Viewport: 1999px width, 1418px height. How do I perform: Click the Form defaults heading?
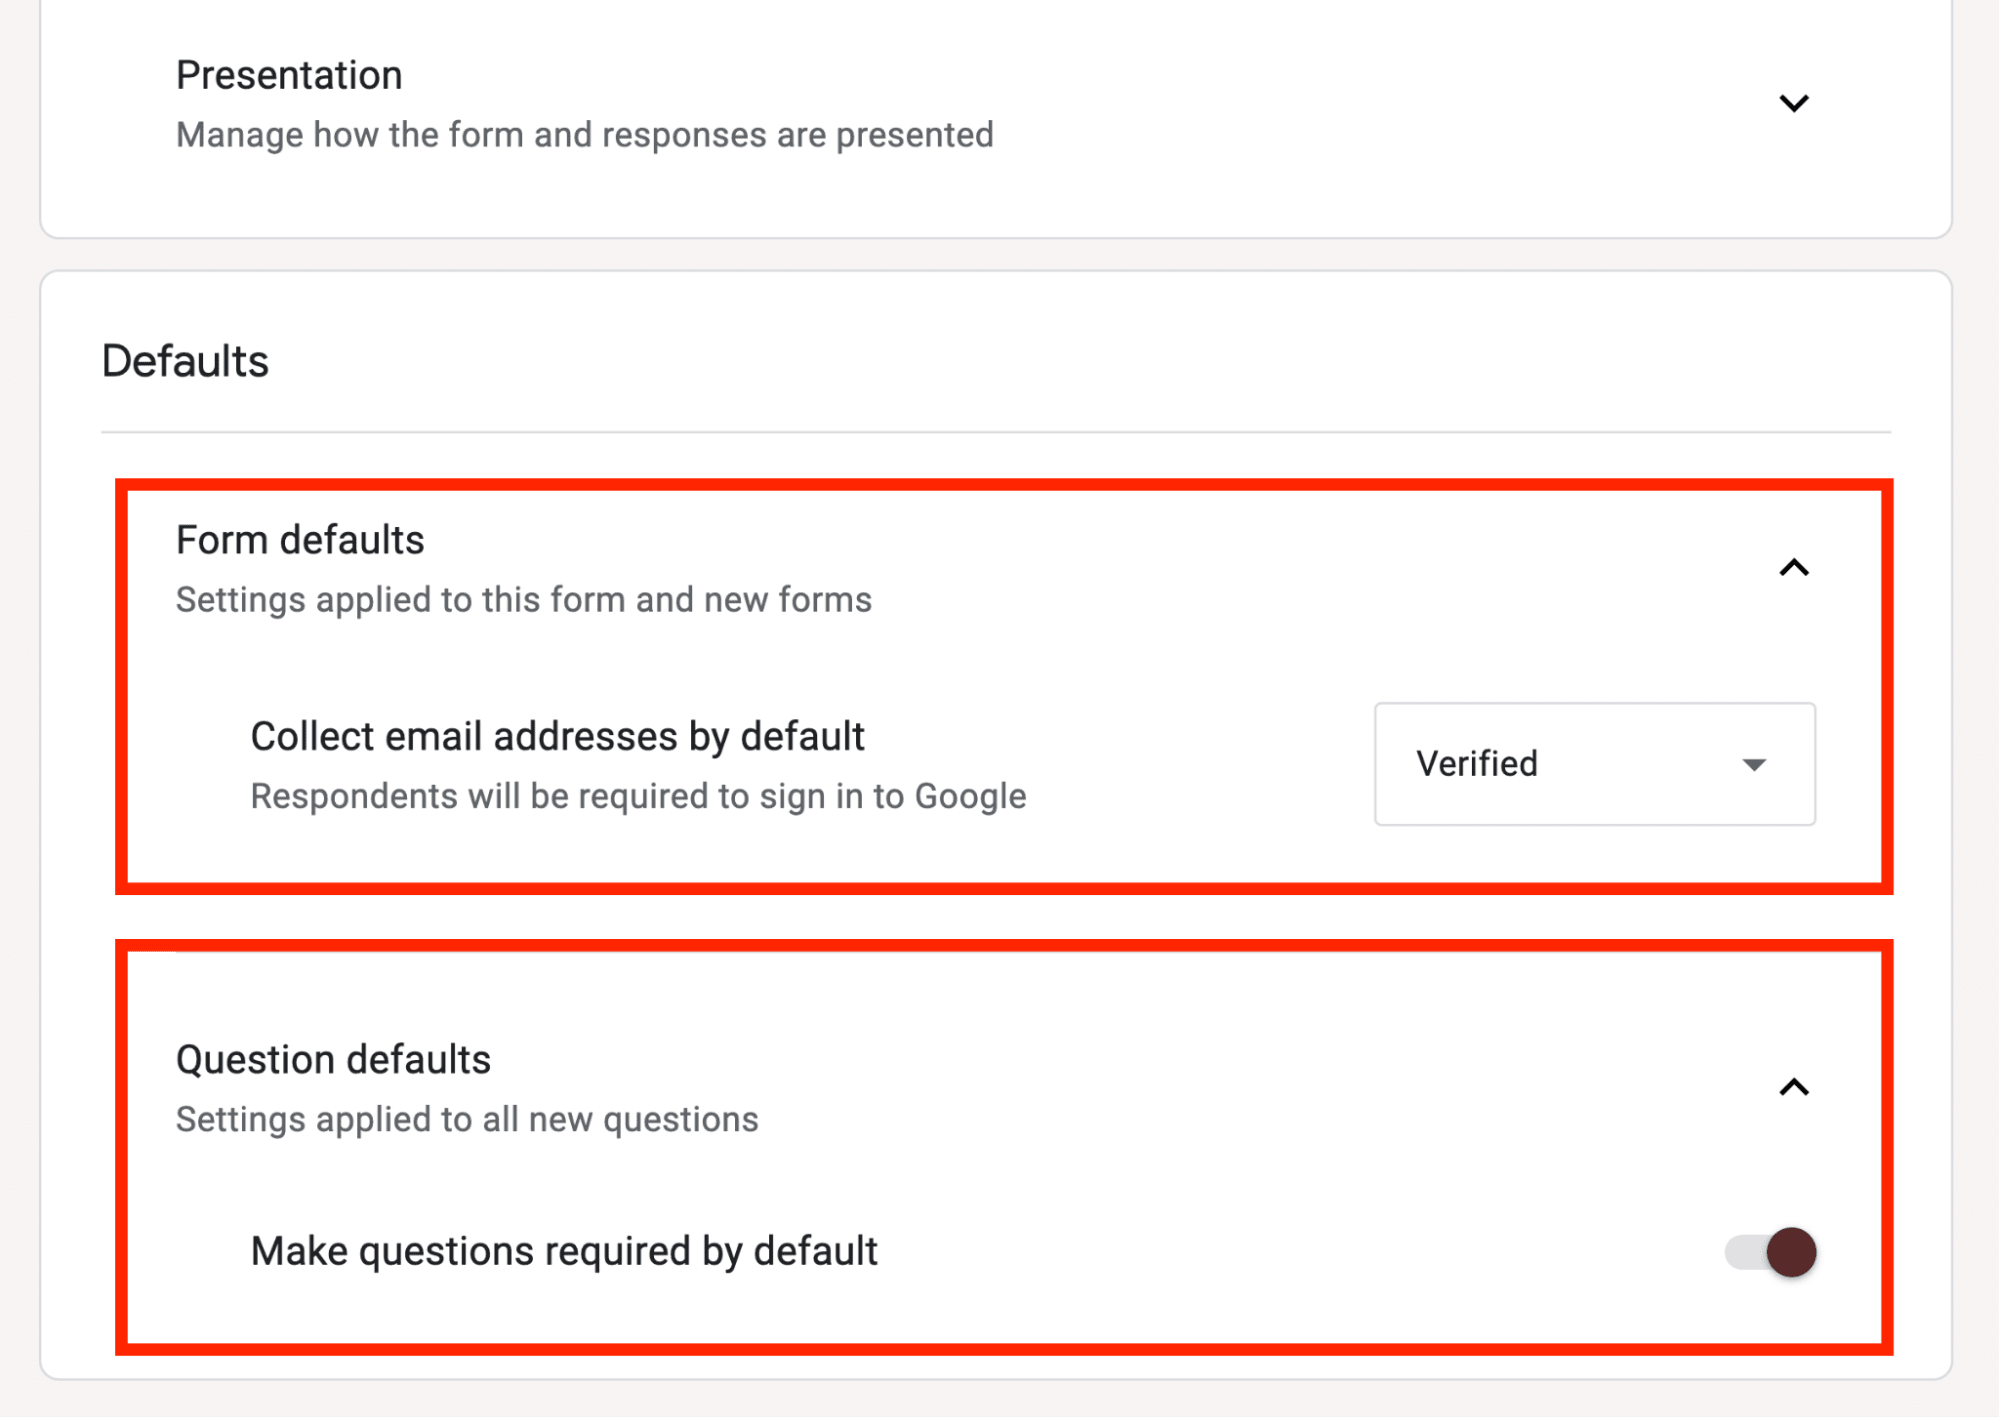point(300,539)
